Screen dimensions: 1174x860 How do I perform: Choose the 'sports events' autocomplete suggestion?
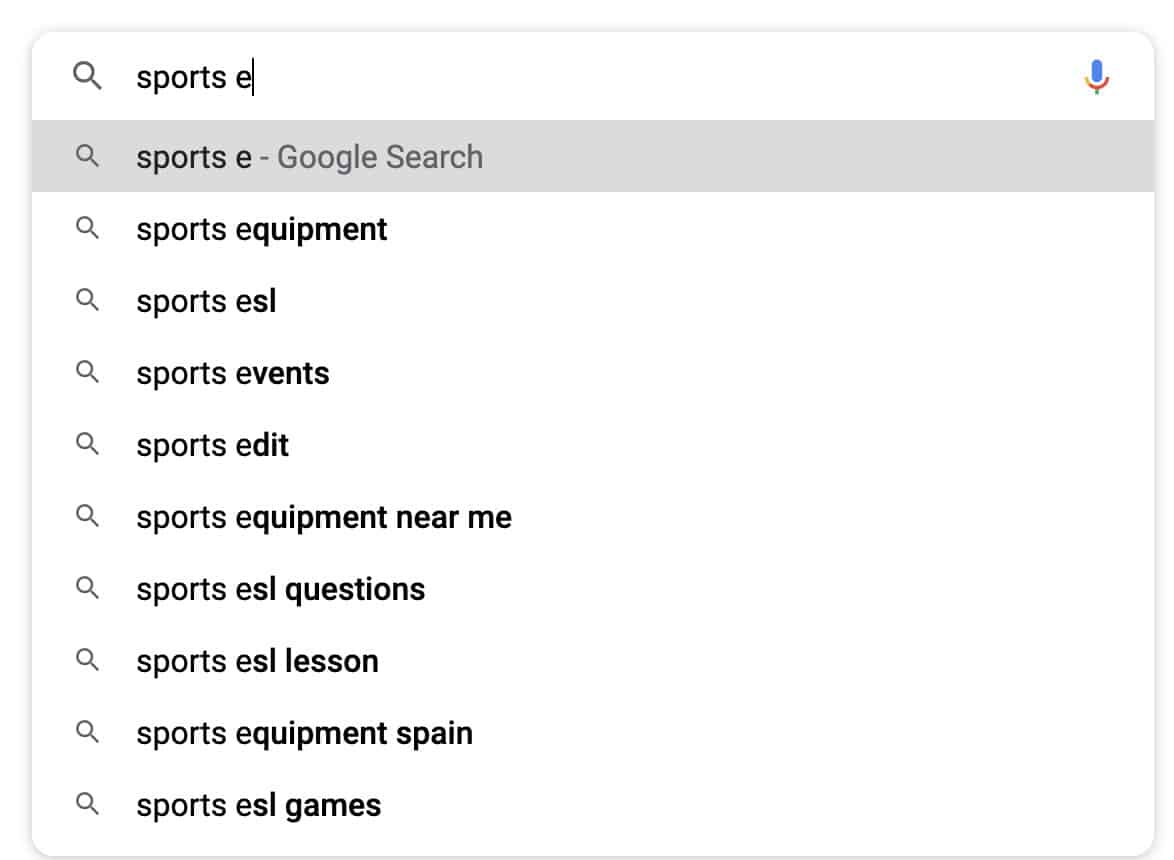[231, 372]
